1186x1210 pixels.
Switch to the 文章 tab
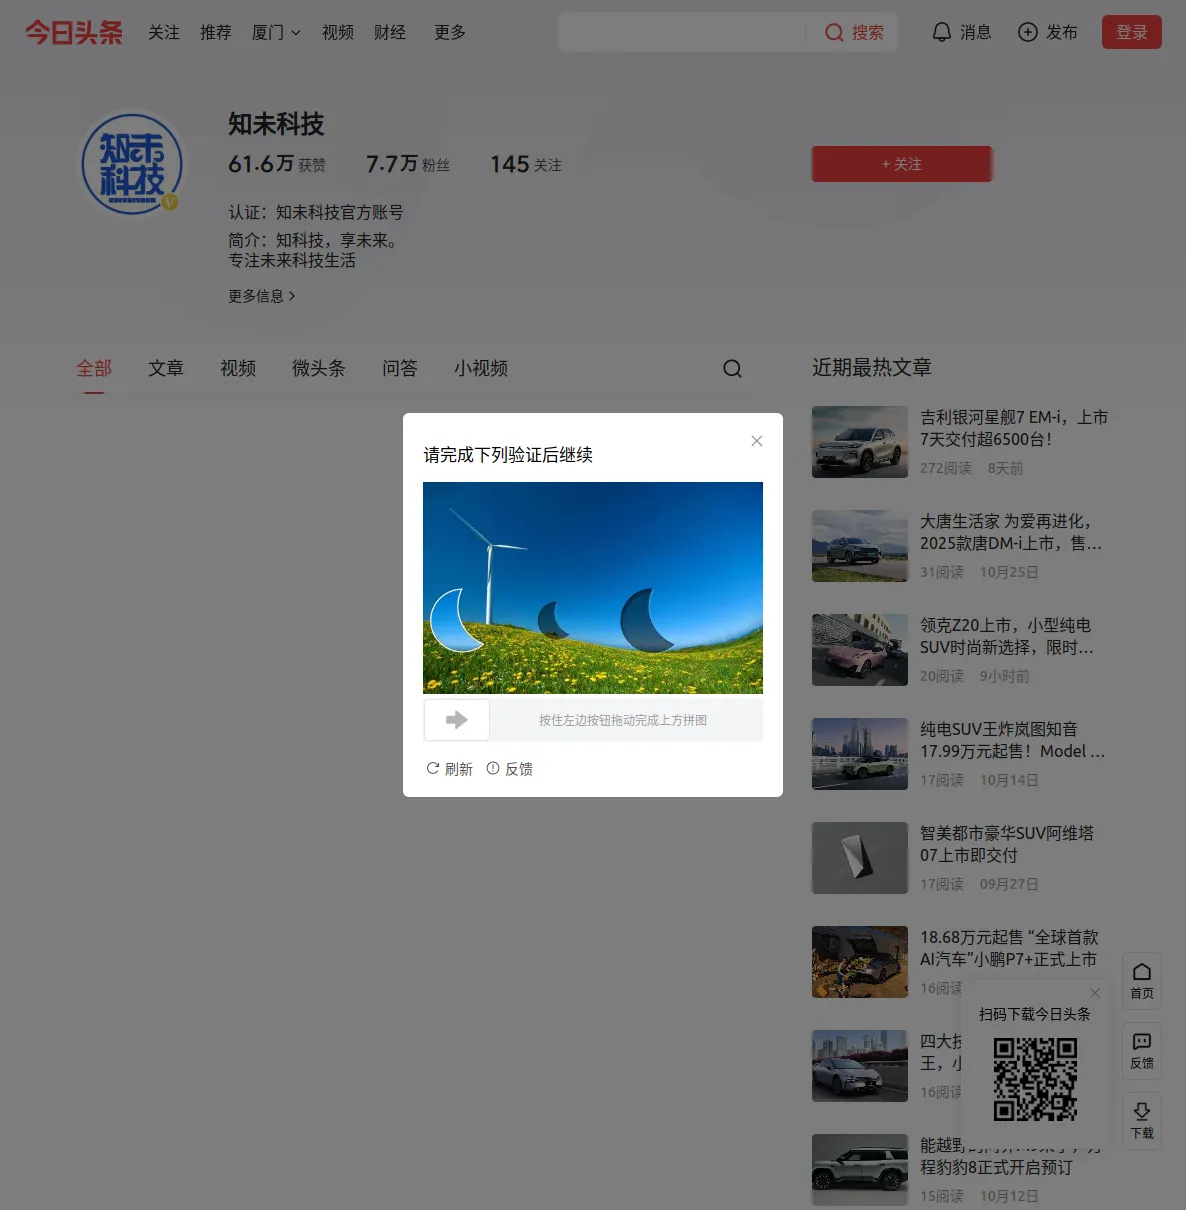tap(166, 369)
